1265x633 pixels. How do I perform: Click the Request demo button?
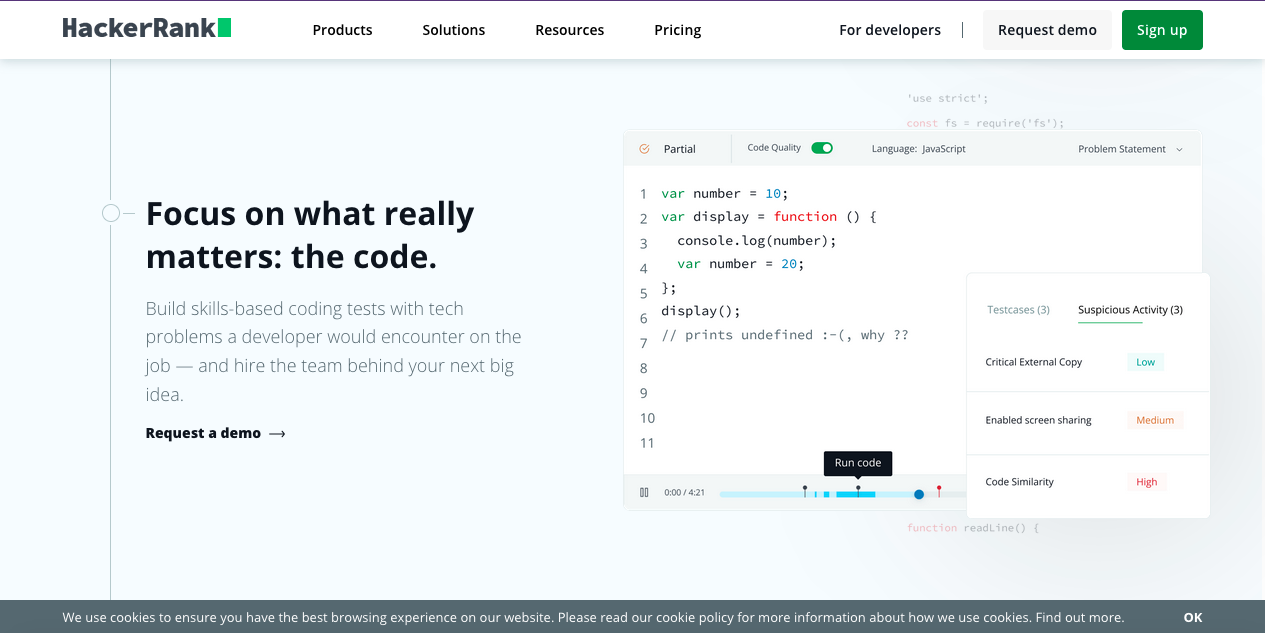(x=1047, y=30)
